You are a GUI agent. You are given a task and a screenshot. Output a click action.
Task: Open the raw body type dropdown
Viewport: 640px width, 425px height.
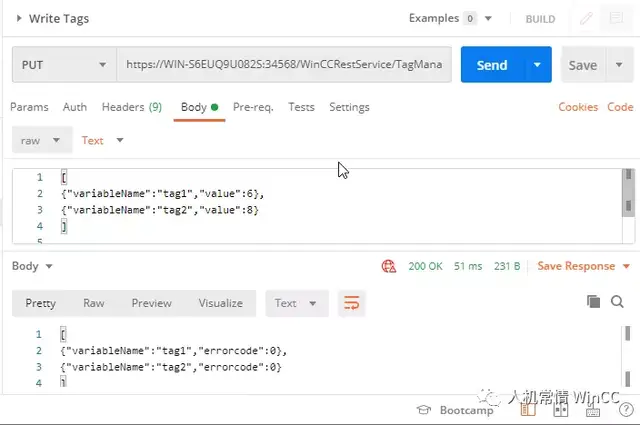(41, 141)
